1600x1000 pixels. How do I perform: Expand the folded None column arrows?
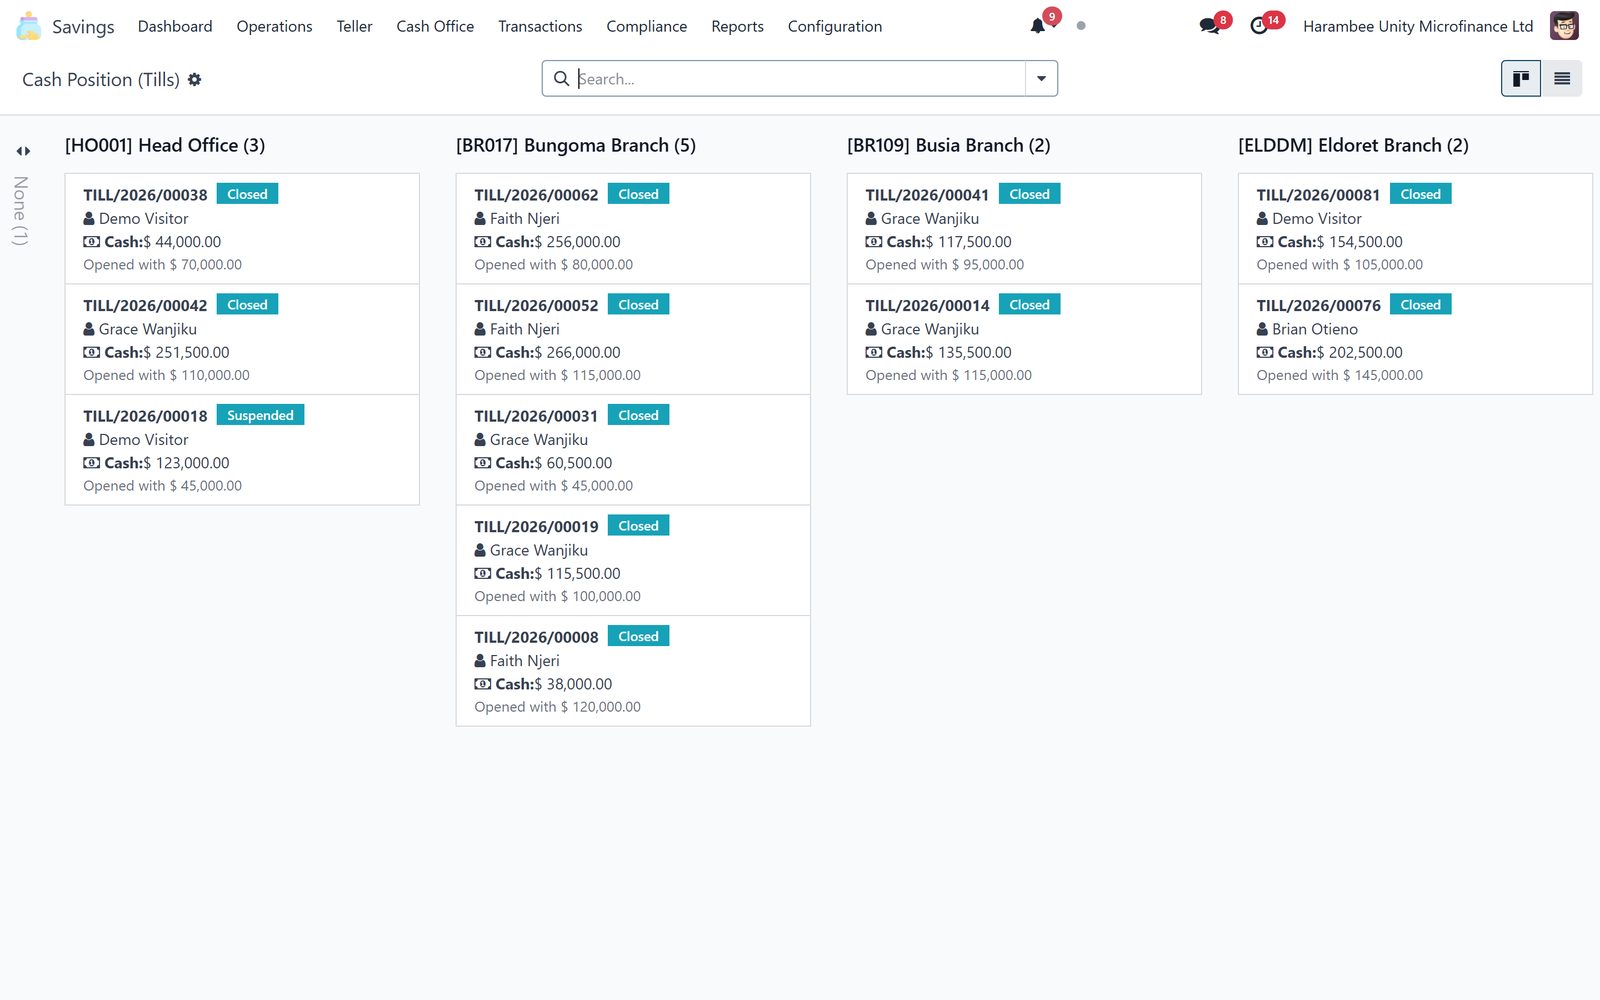coord(23,151)
